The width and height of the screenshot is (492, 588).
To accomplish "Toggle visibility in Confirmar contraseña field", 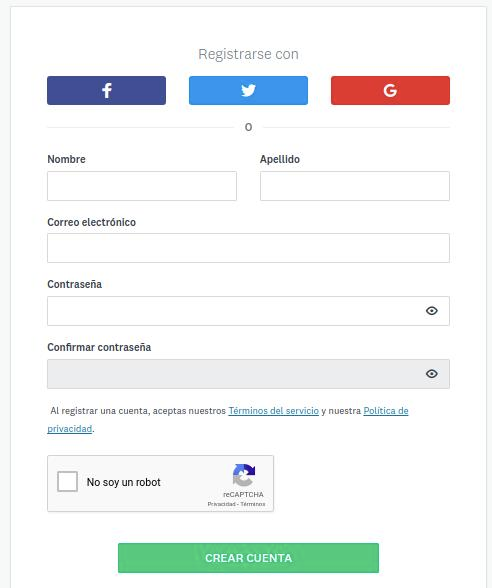I will click(x=432, y=374).
